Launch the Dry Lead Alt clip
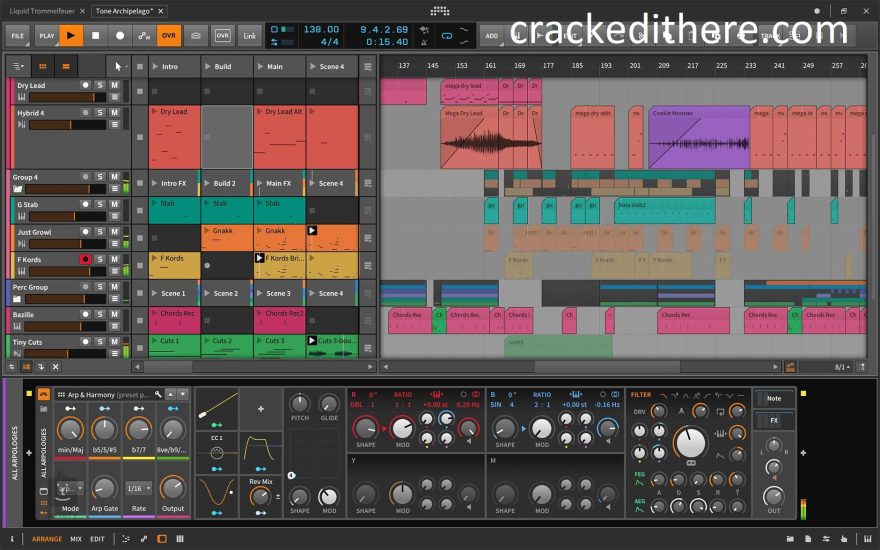The height and width of the screenshot is (550, 880). pos(279,137)
